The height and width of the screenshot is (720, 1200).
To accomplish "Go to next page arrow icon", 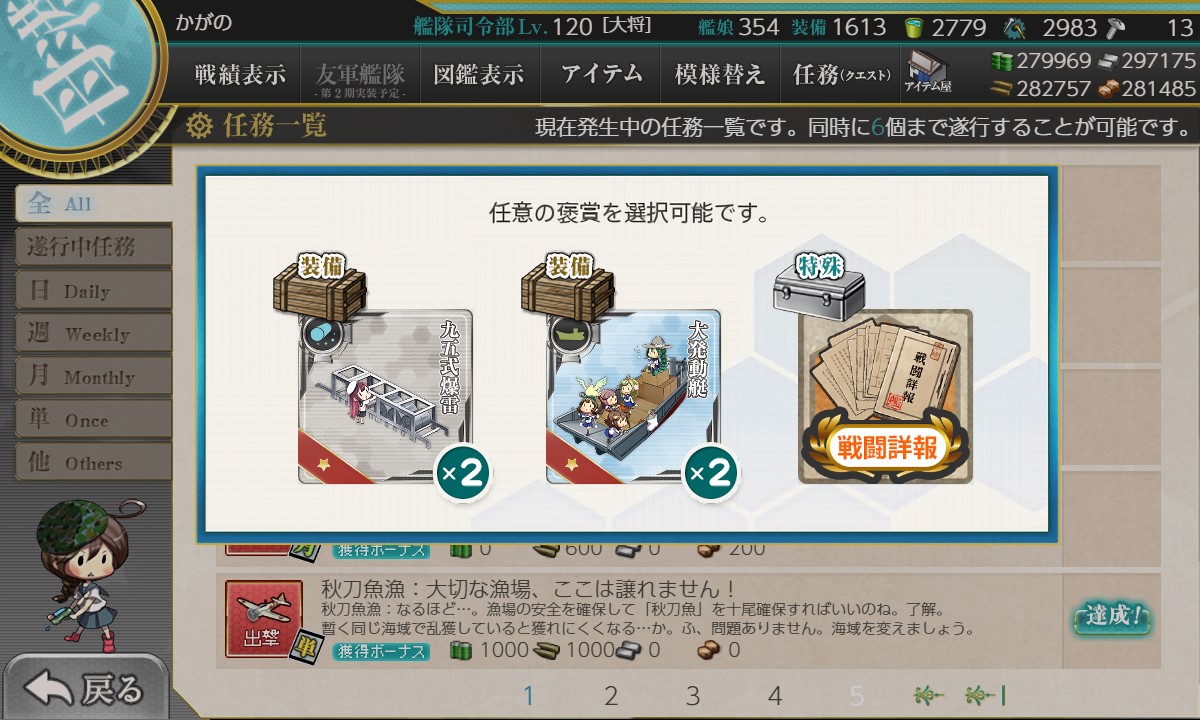I will [x=929, y=696].
